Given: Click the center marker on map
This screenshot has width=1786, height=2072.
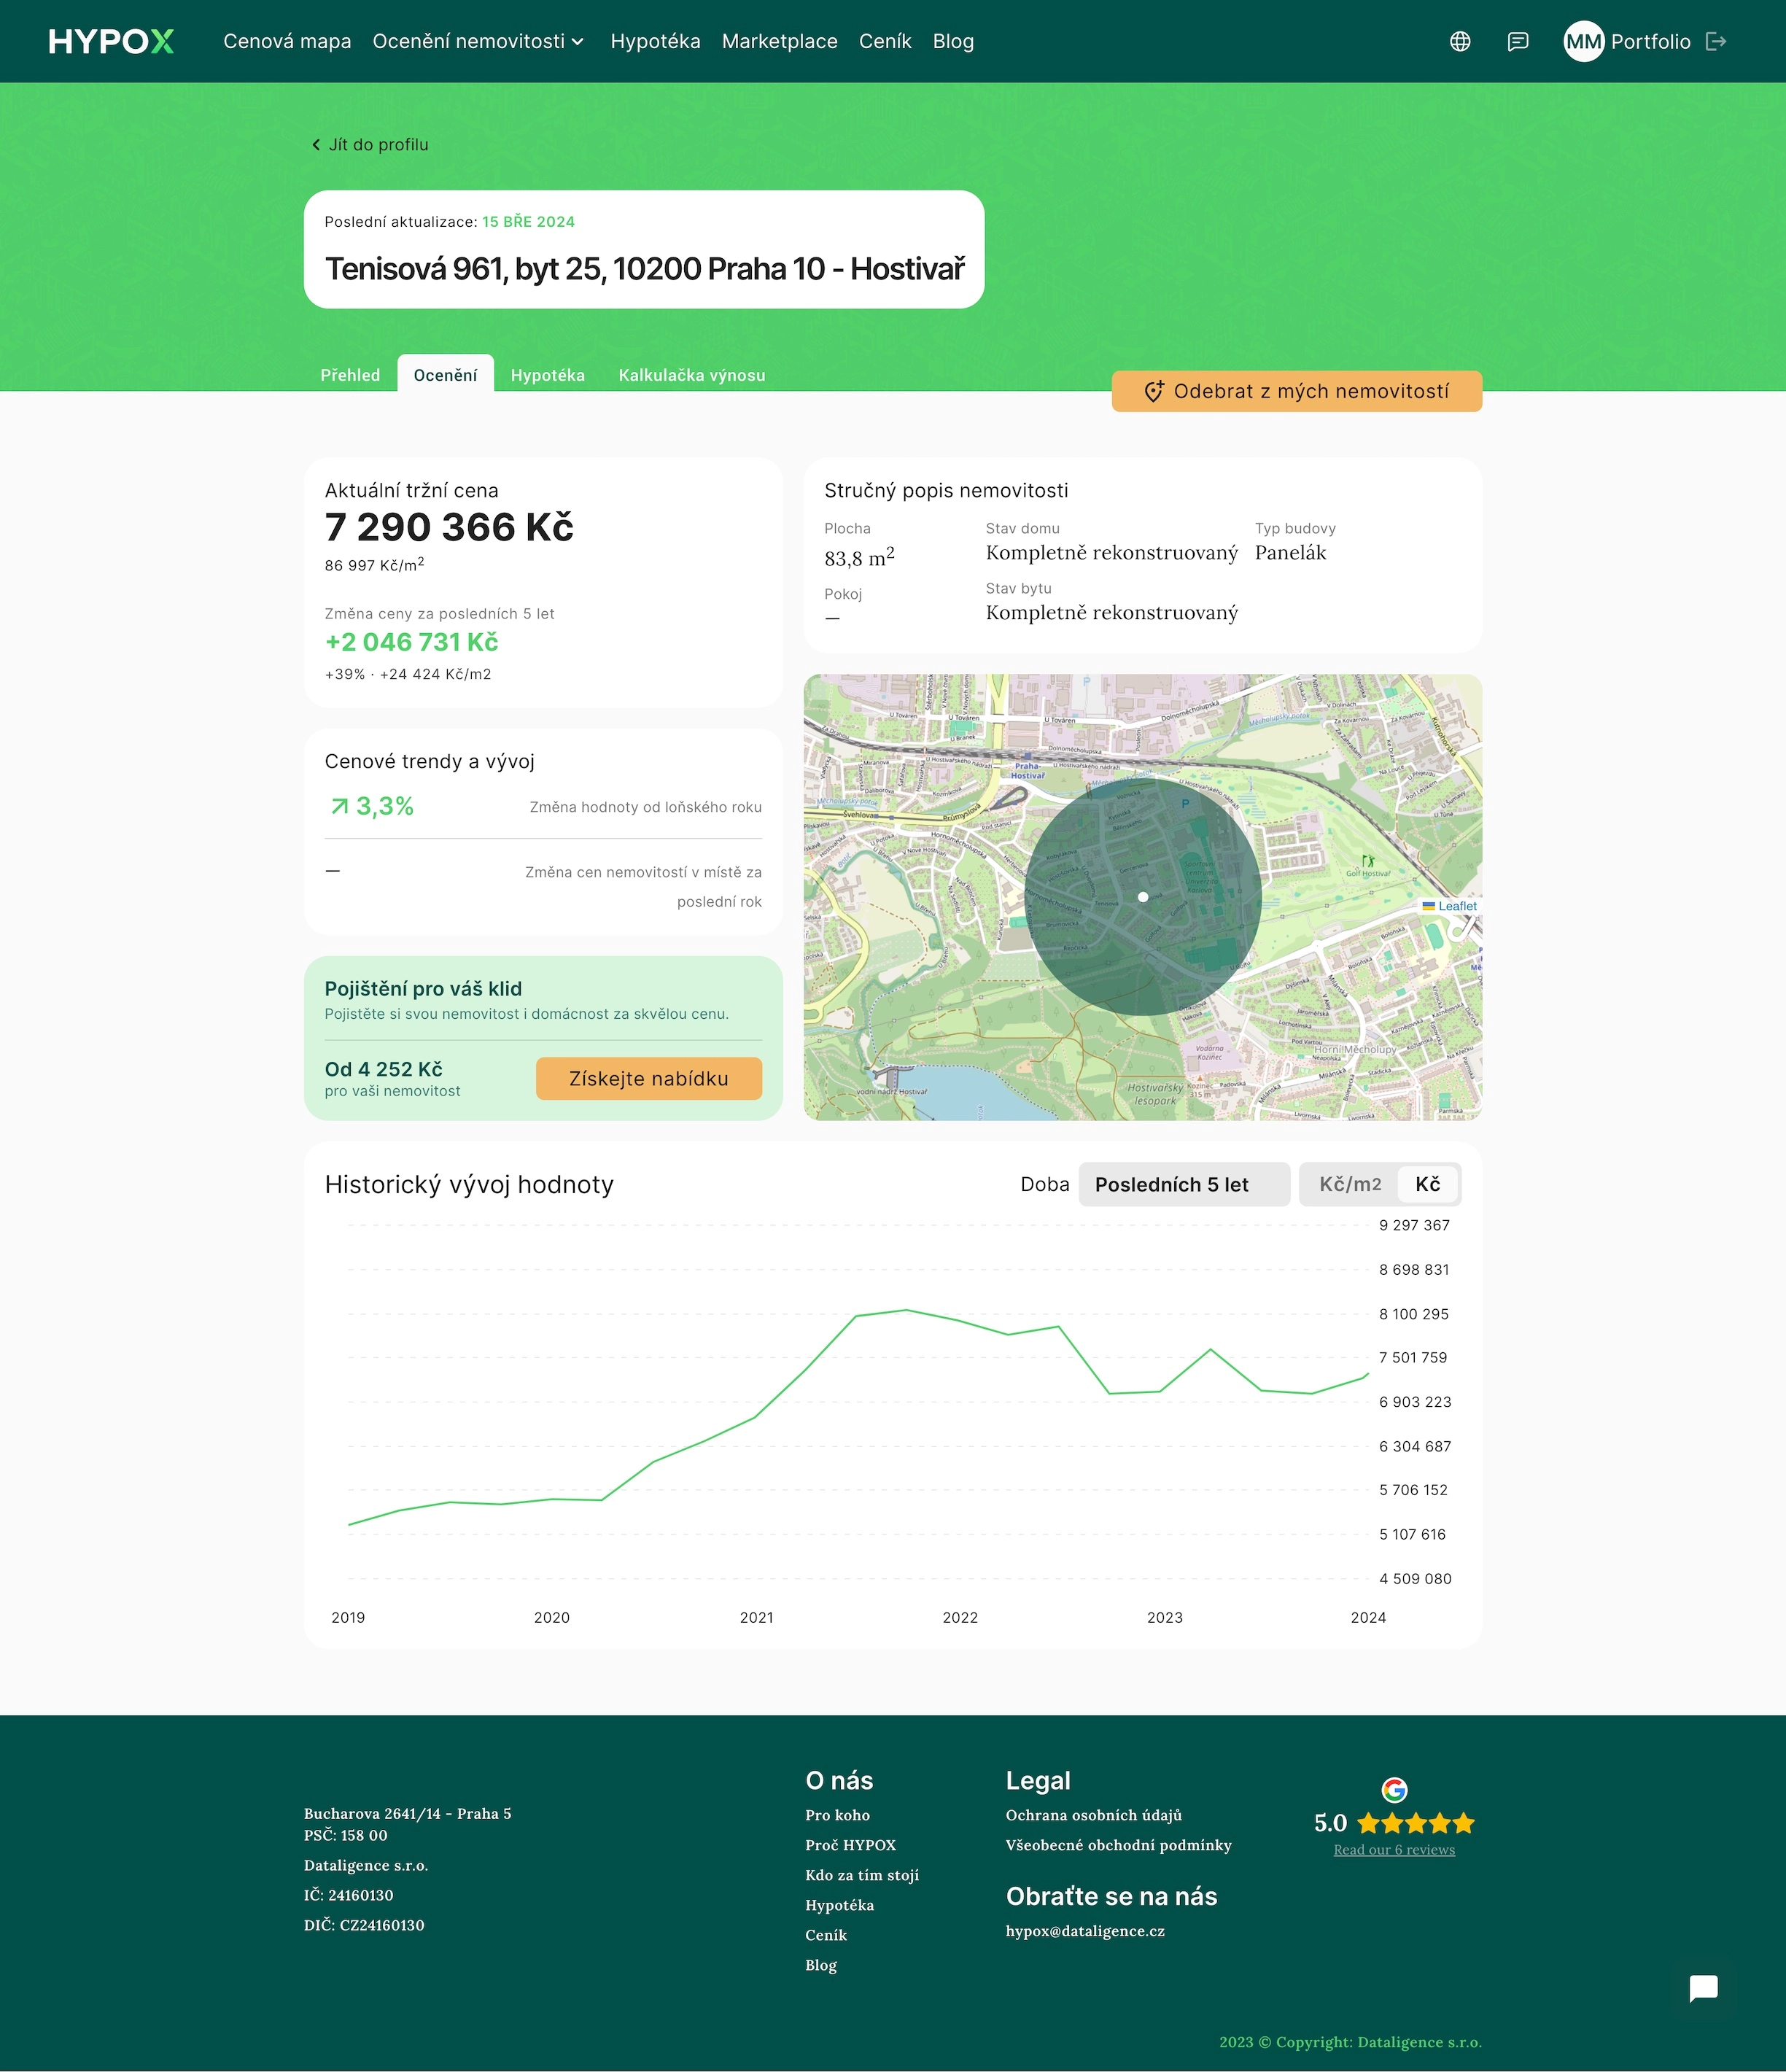Looking at the screenshot, I should (1143, 897).
